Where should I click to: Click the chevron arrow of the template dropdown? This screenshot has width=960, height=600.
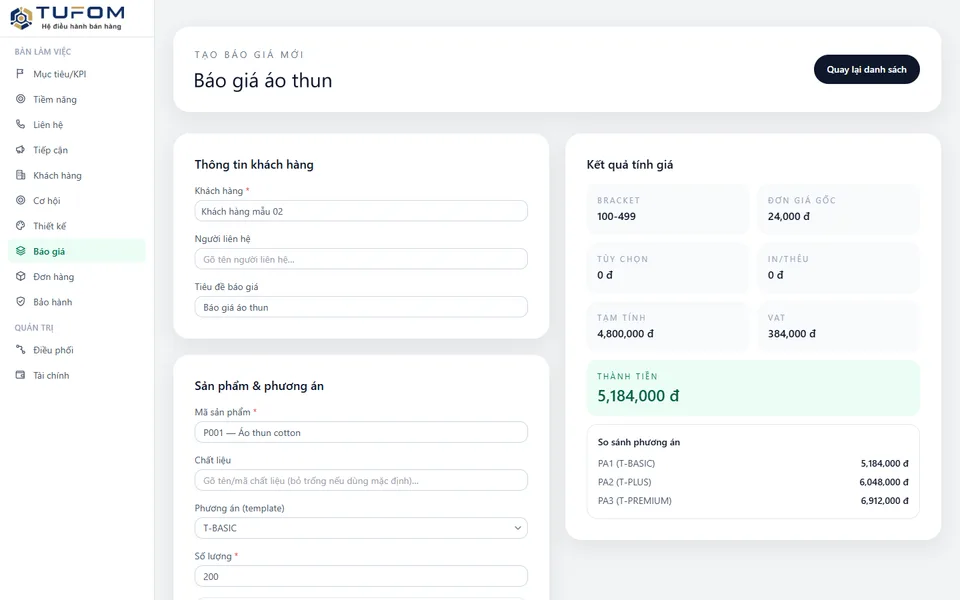pyautogui.click(x=518, y=528)
